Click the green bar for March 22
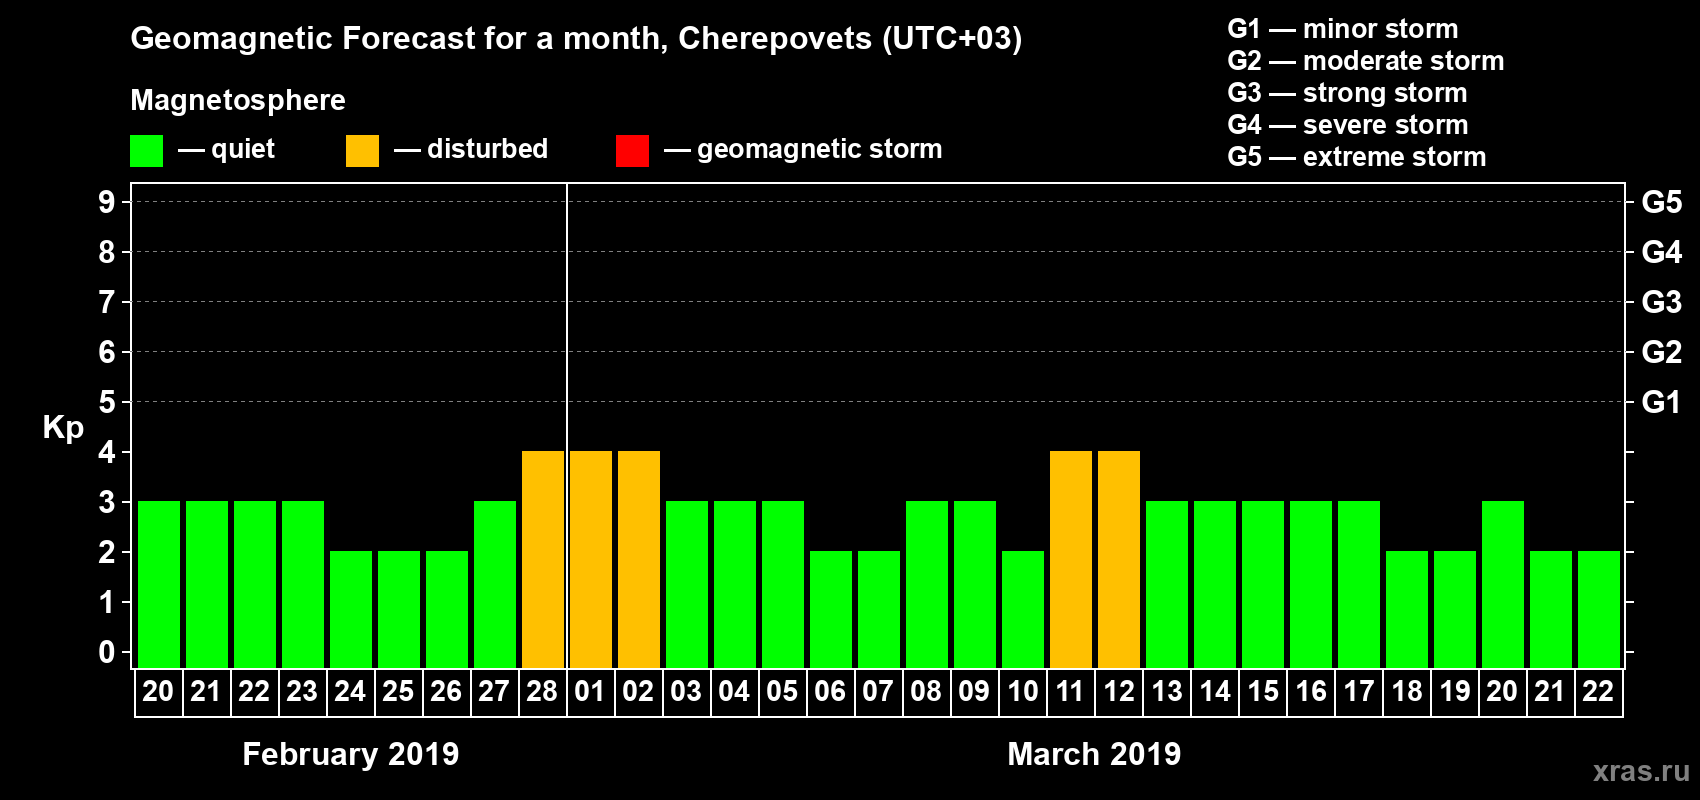The height and width of the screenshot is (800, 1700). (1599, 610)
